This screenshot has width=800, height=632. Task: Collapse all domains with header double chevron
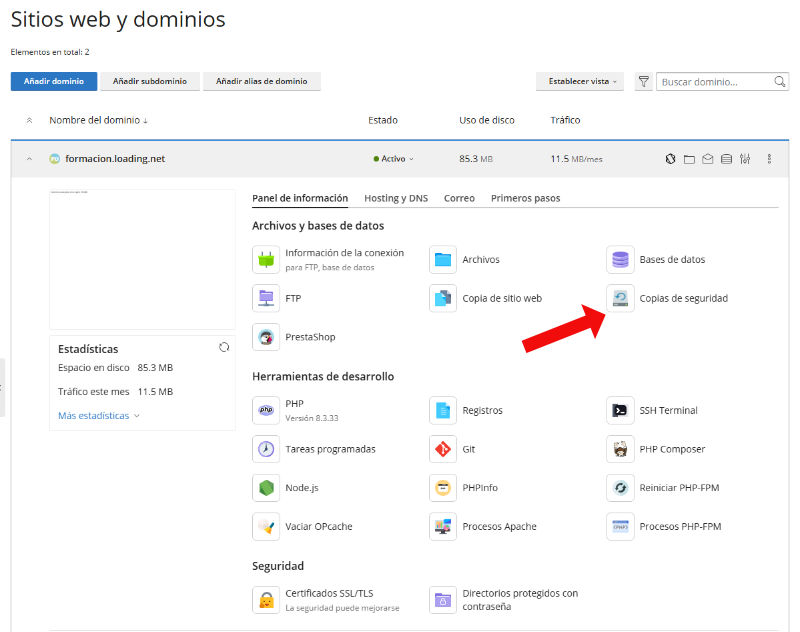(x=29, y=120)
